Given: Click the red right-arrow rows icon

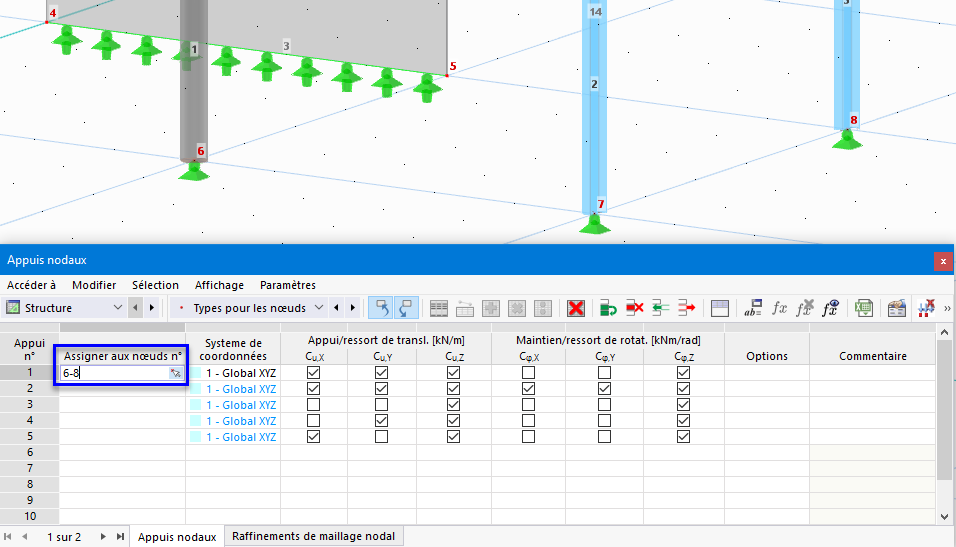Looking at the screenshot, I should tap(687, 308).
